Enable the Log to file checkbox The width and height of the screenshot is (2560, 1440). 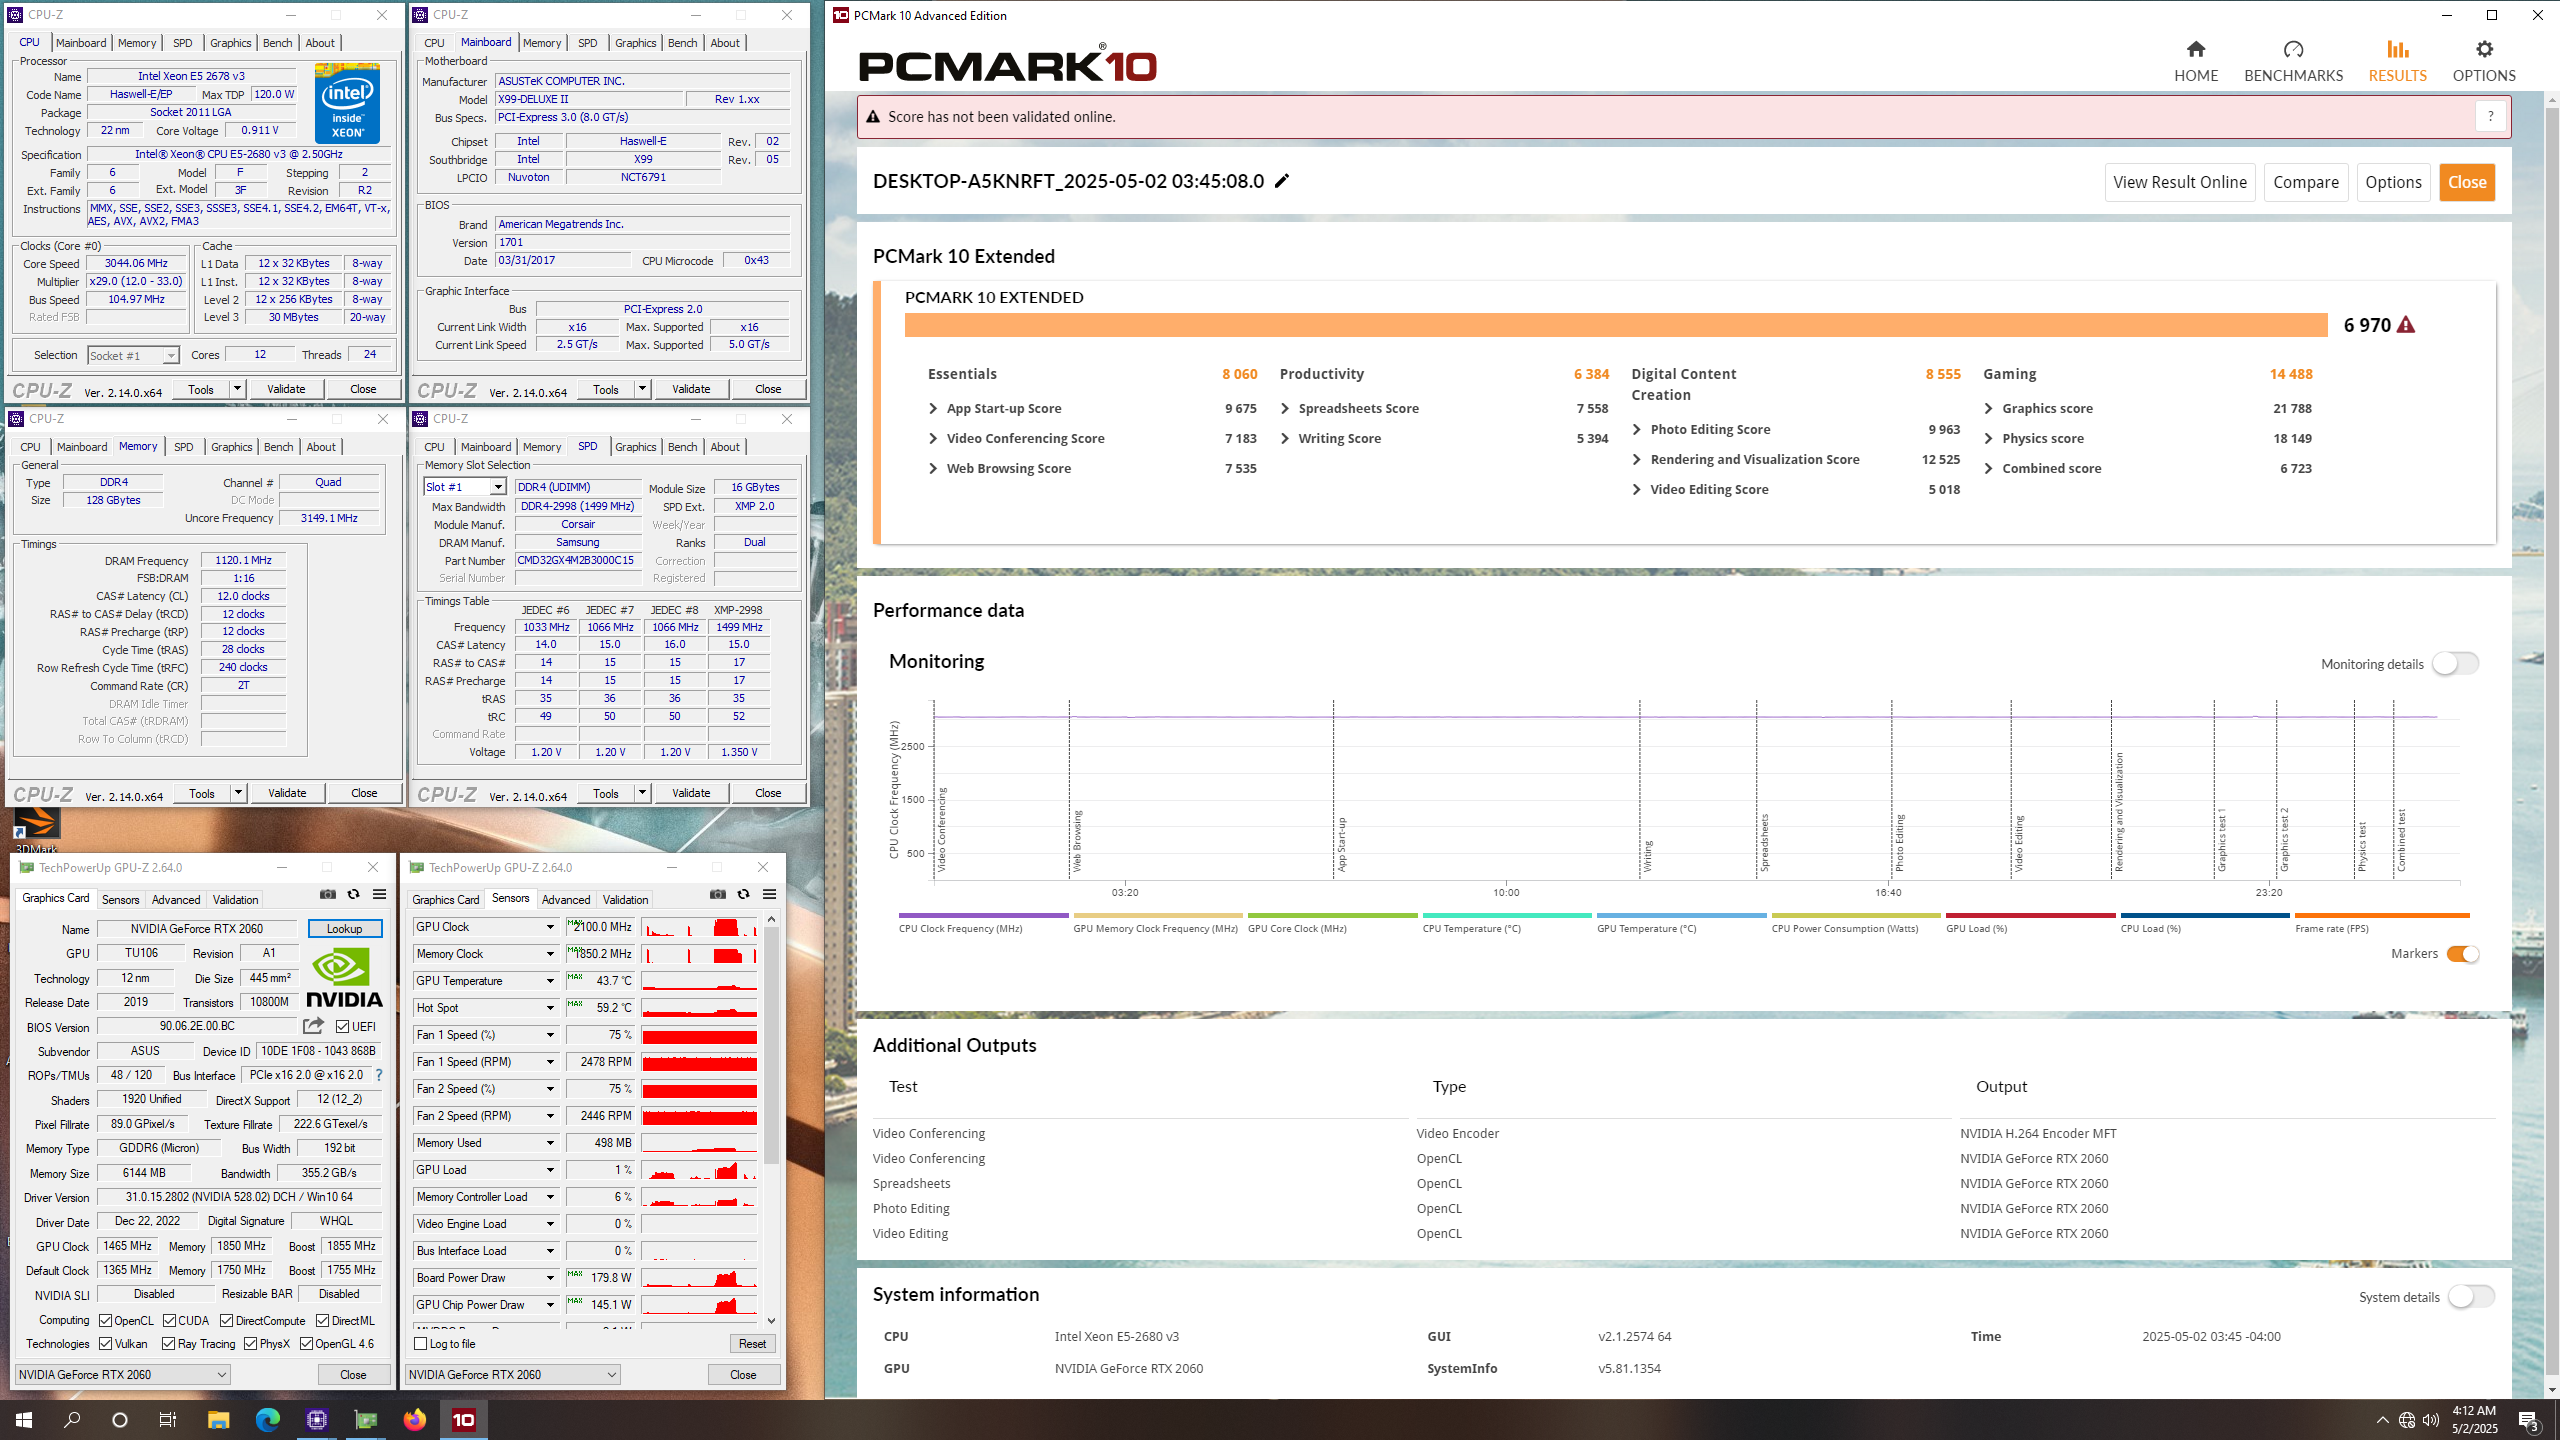tap(421, 1343)
